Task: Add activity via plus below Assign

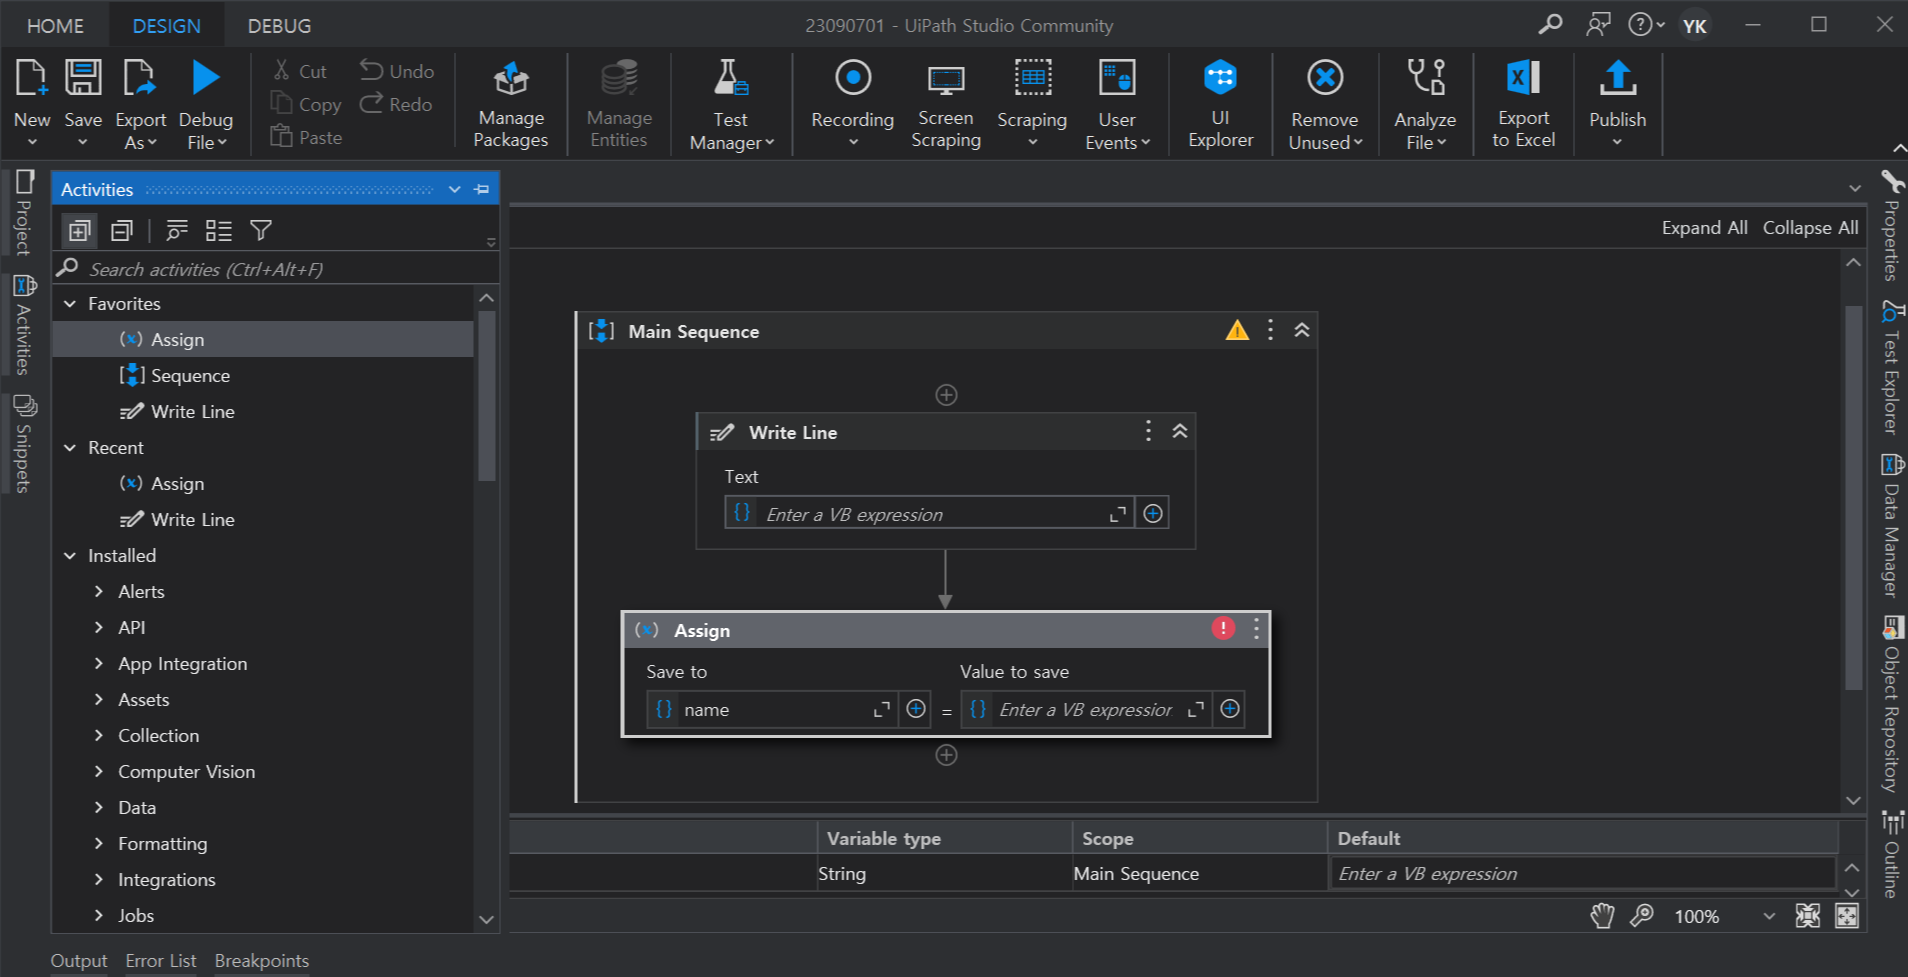Action: [946, 755]
